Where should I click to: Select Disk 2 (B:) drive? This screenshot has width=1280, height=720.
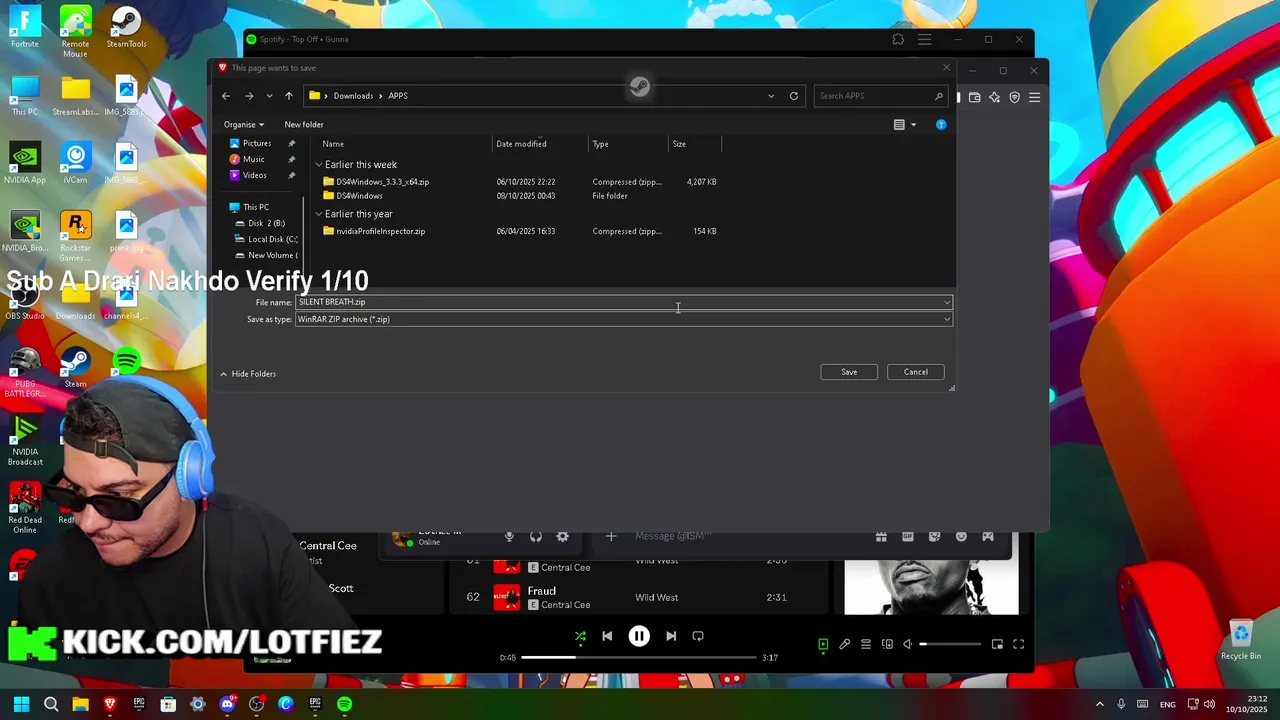266,223
